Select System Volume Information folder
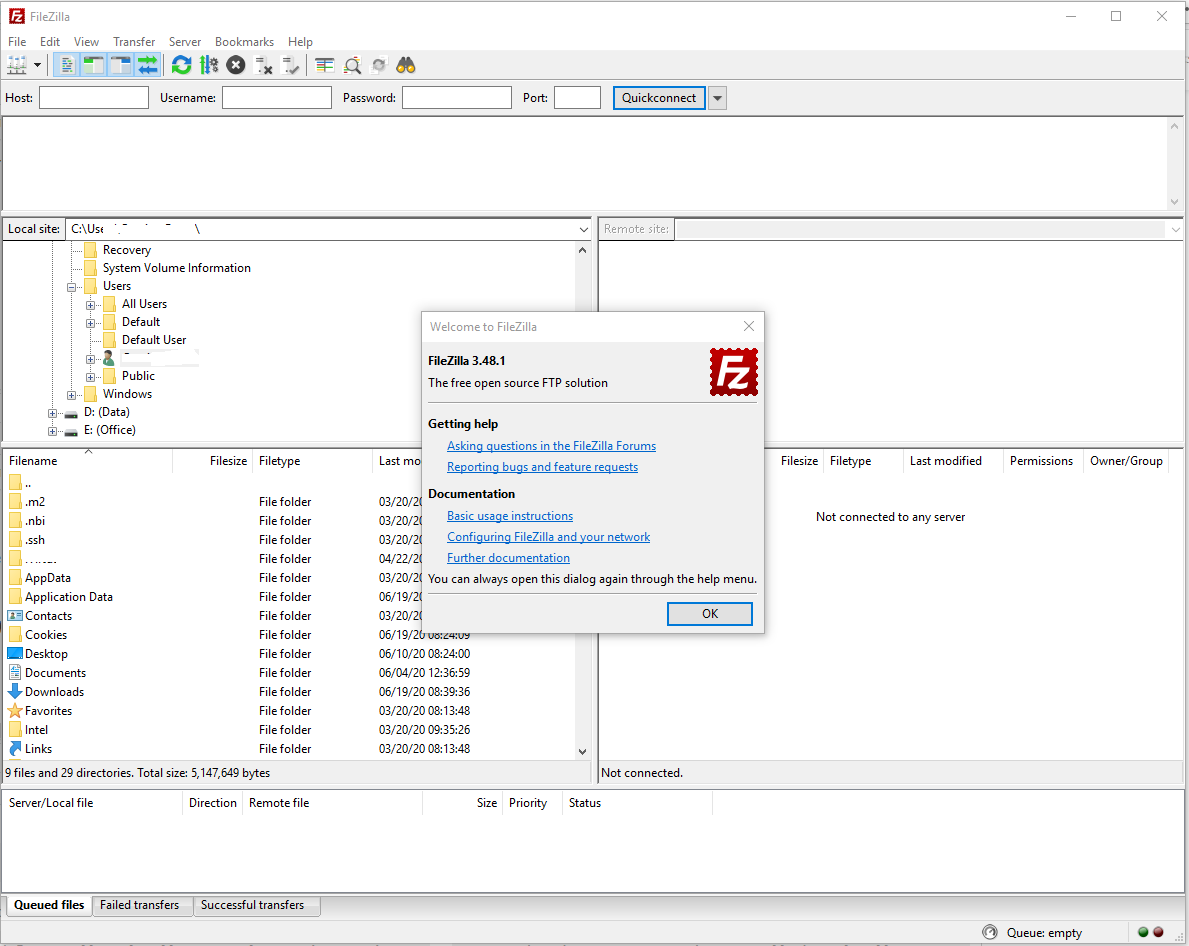The height and width of the screenshot is (946, 1189). pyautogui.click(x=177, y=268)
